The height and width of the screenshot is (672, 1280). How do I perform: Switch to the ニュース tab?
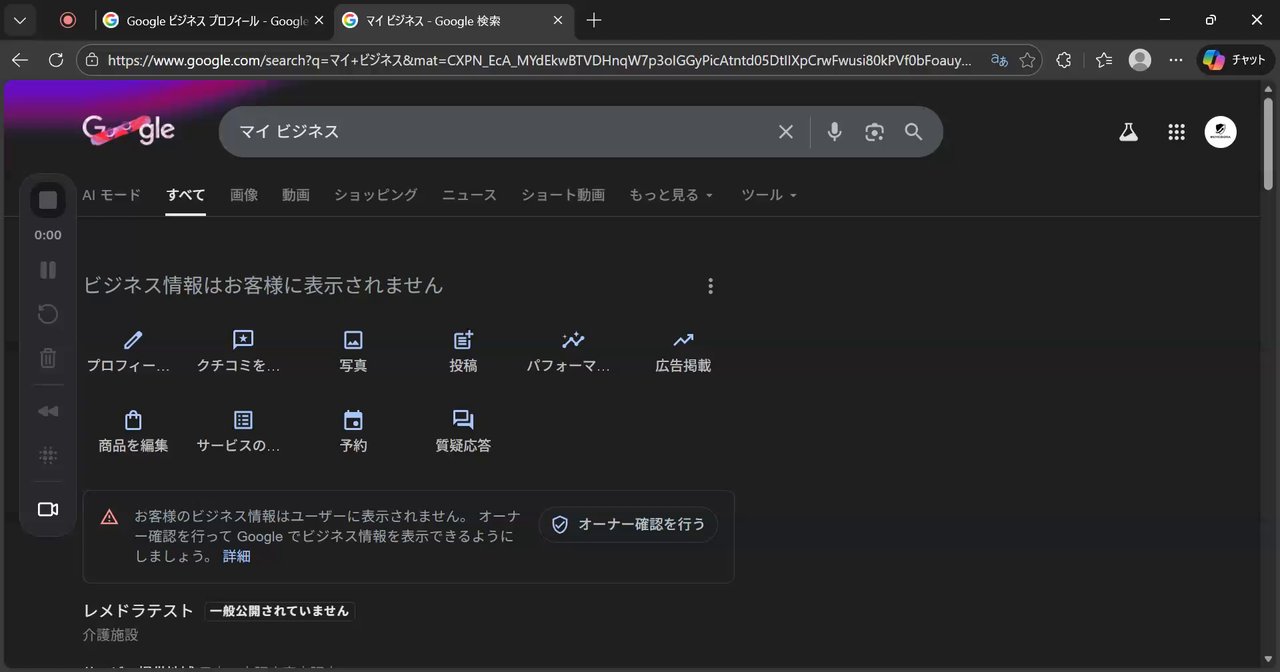click(469, 195)
